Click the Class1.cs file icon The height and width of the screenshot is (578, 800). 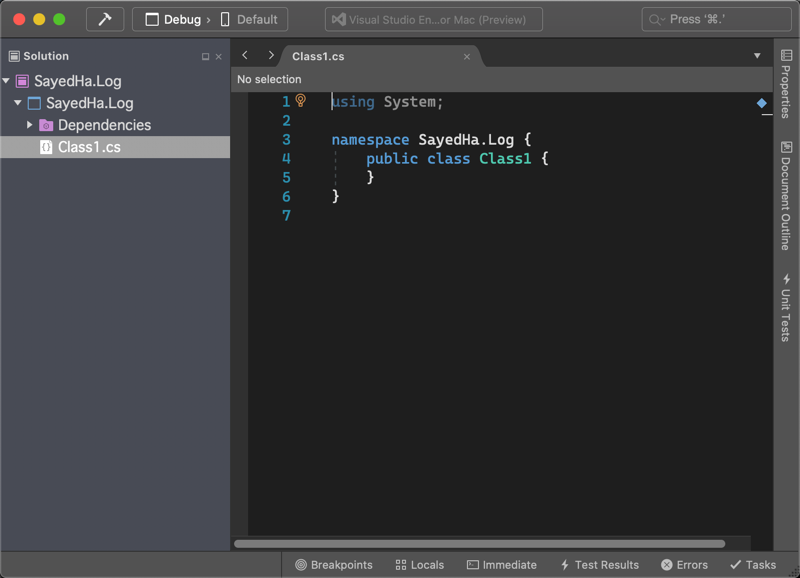[46, 147]
